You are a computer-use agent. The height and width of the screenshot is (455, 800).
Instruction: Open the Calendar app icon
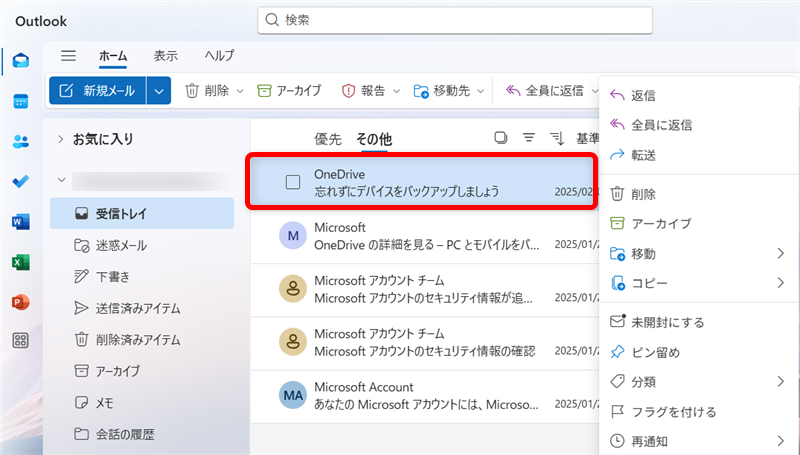(x=20, y=101)
